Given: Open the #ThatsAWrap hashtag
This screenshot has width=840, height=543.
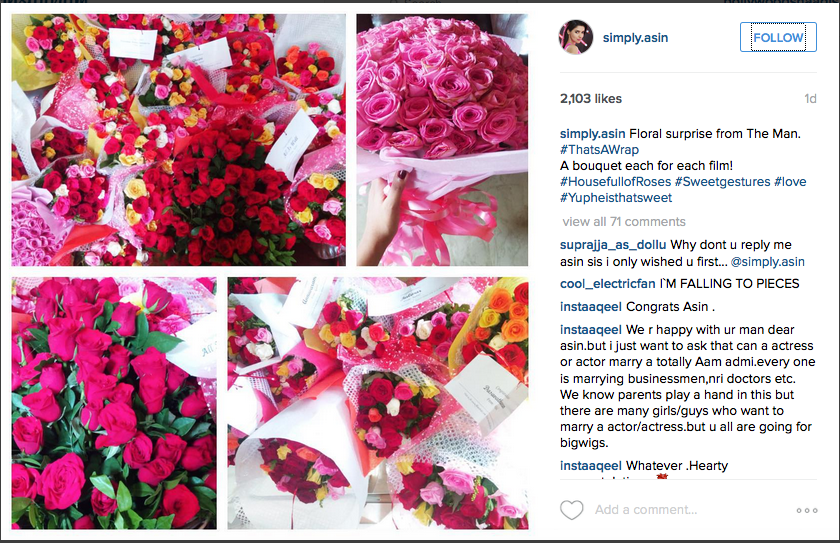Looking at the screenshot, I should (599, 150).
